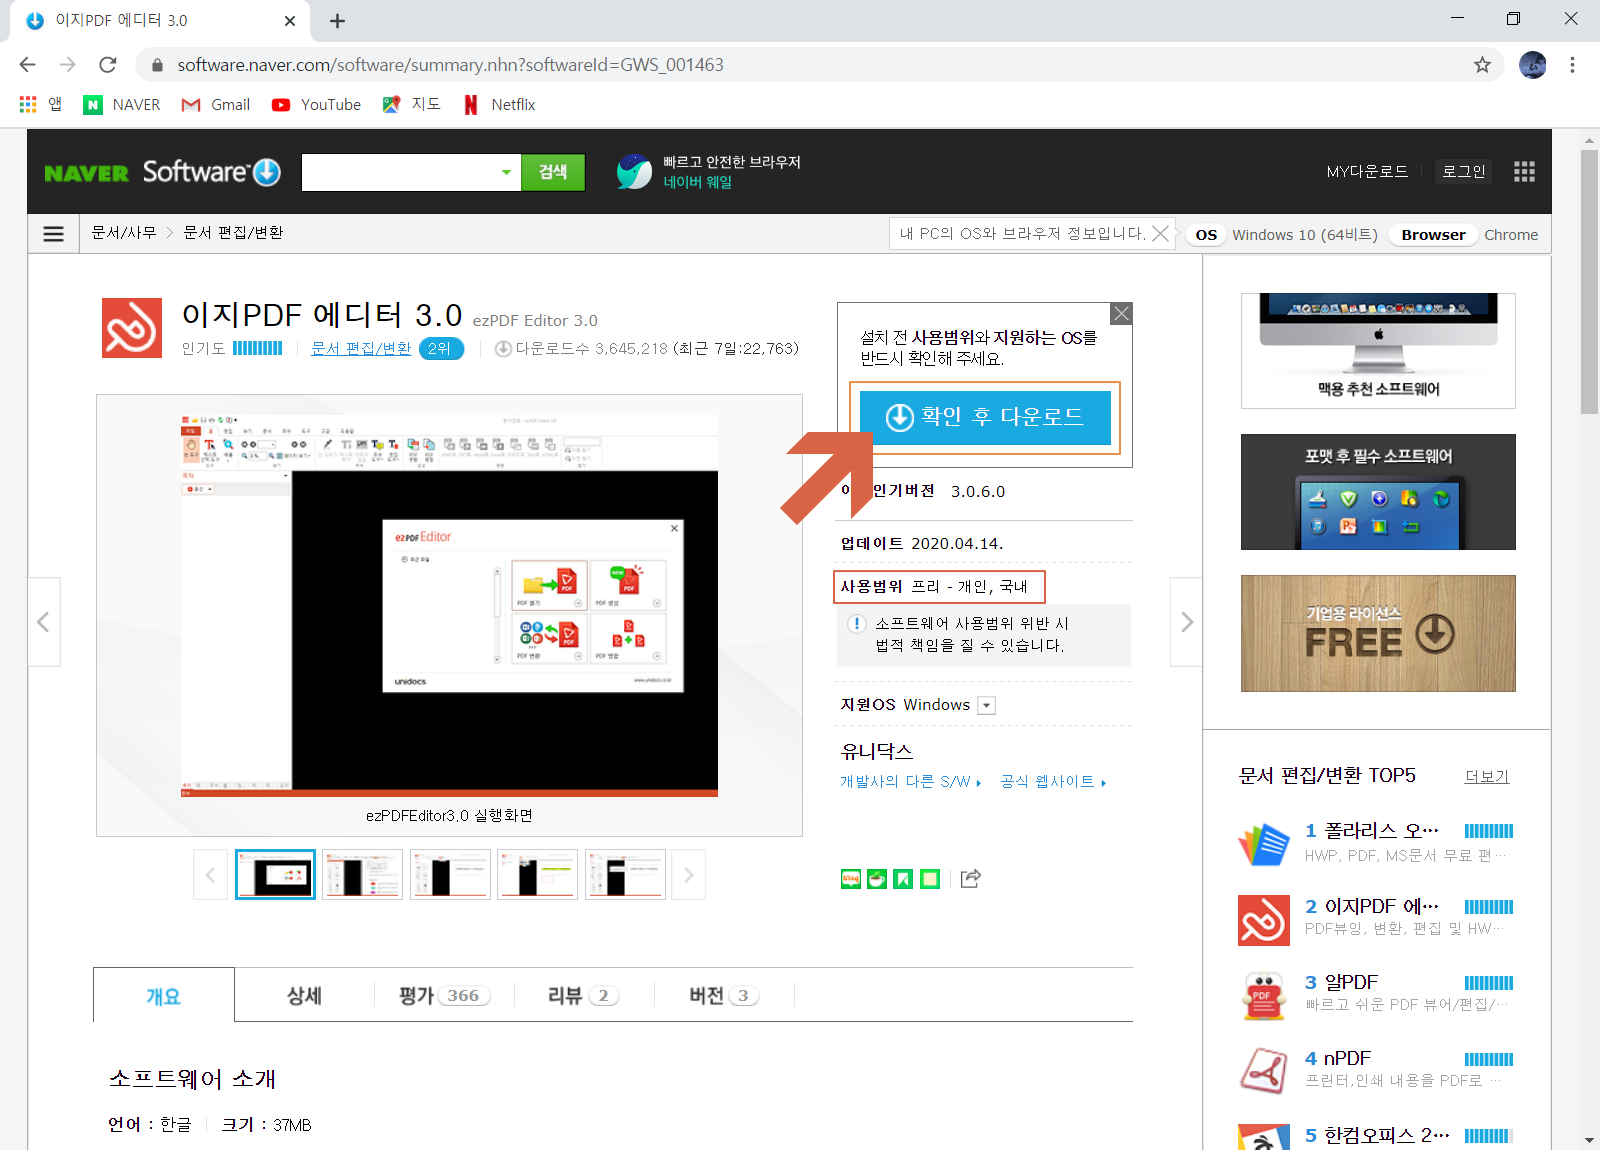Click the Whale browser icon

pos(634,172)
